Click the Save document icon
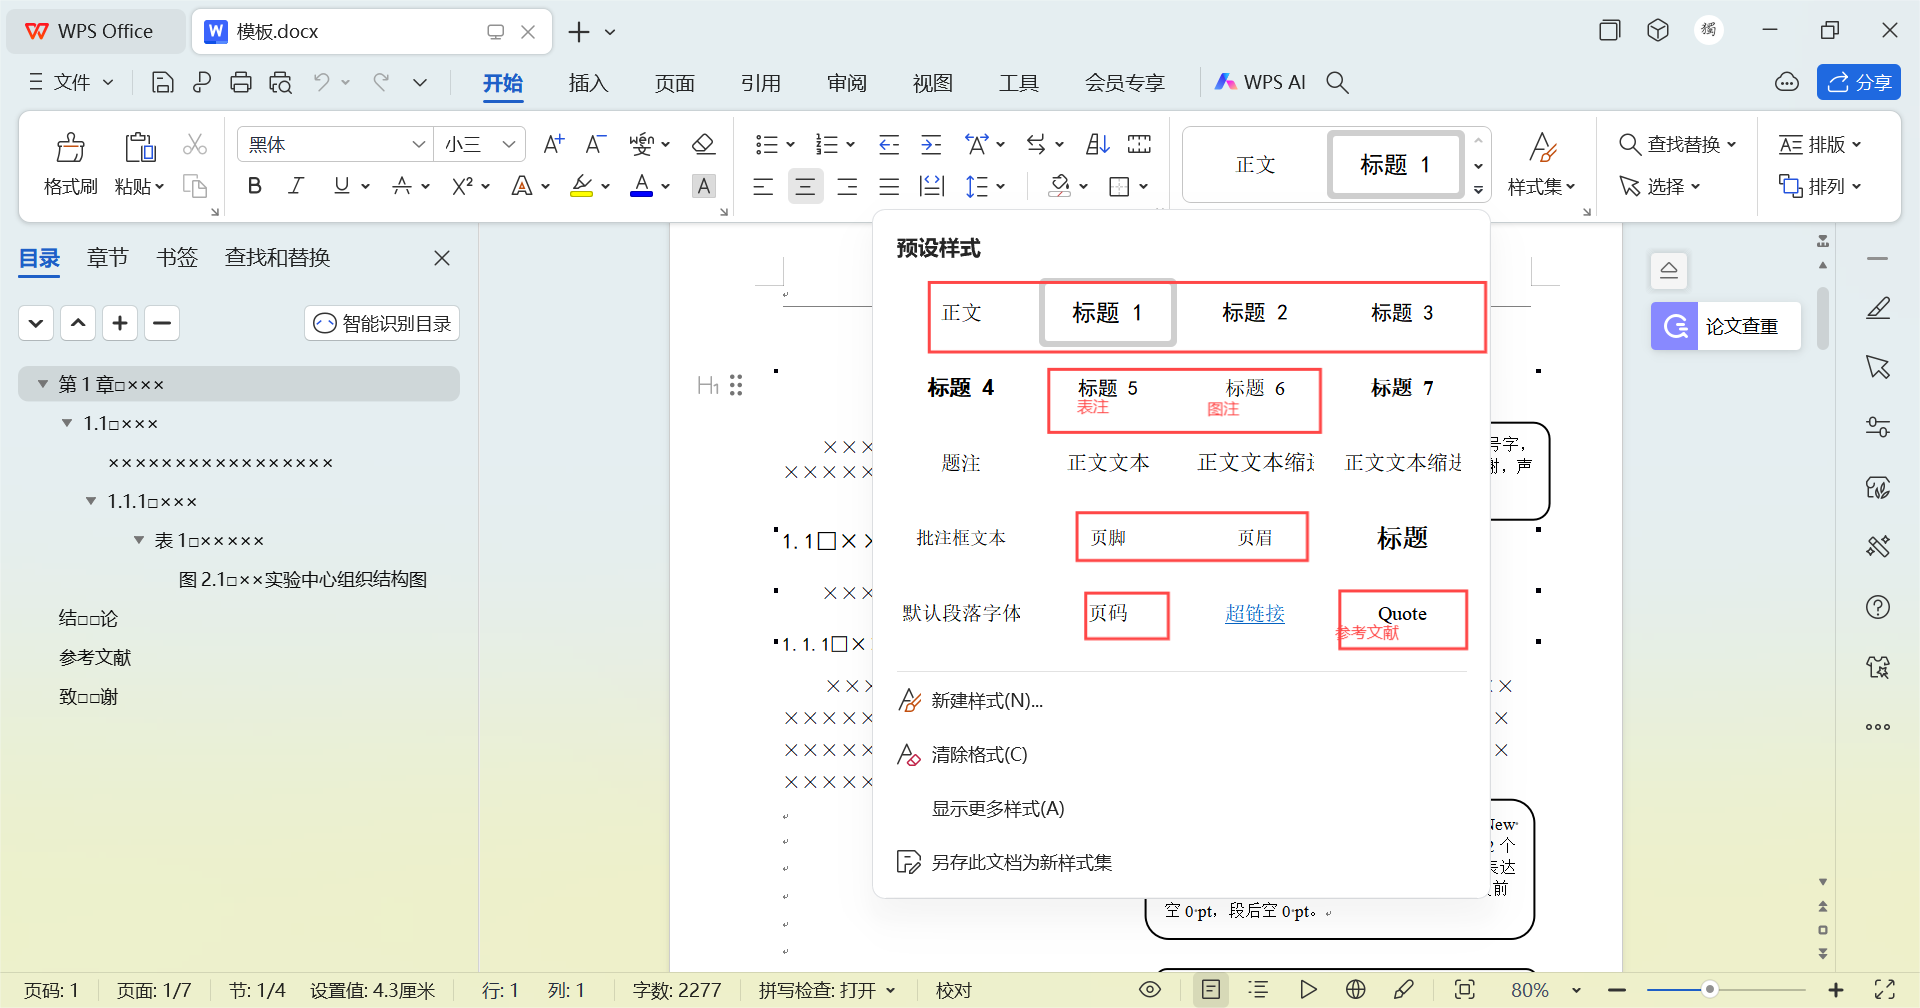 coord(162,83)
